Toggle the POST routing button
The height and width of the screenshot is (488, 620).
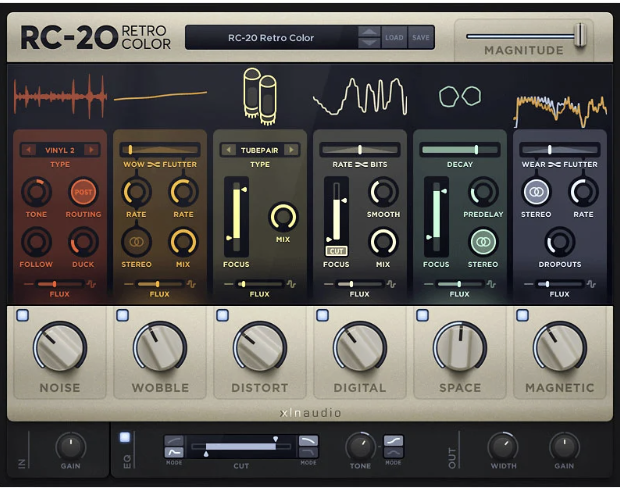tap(83, 192)
